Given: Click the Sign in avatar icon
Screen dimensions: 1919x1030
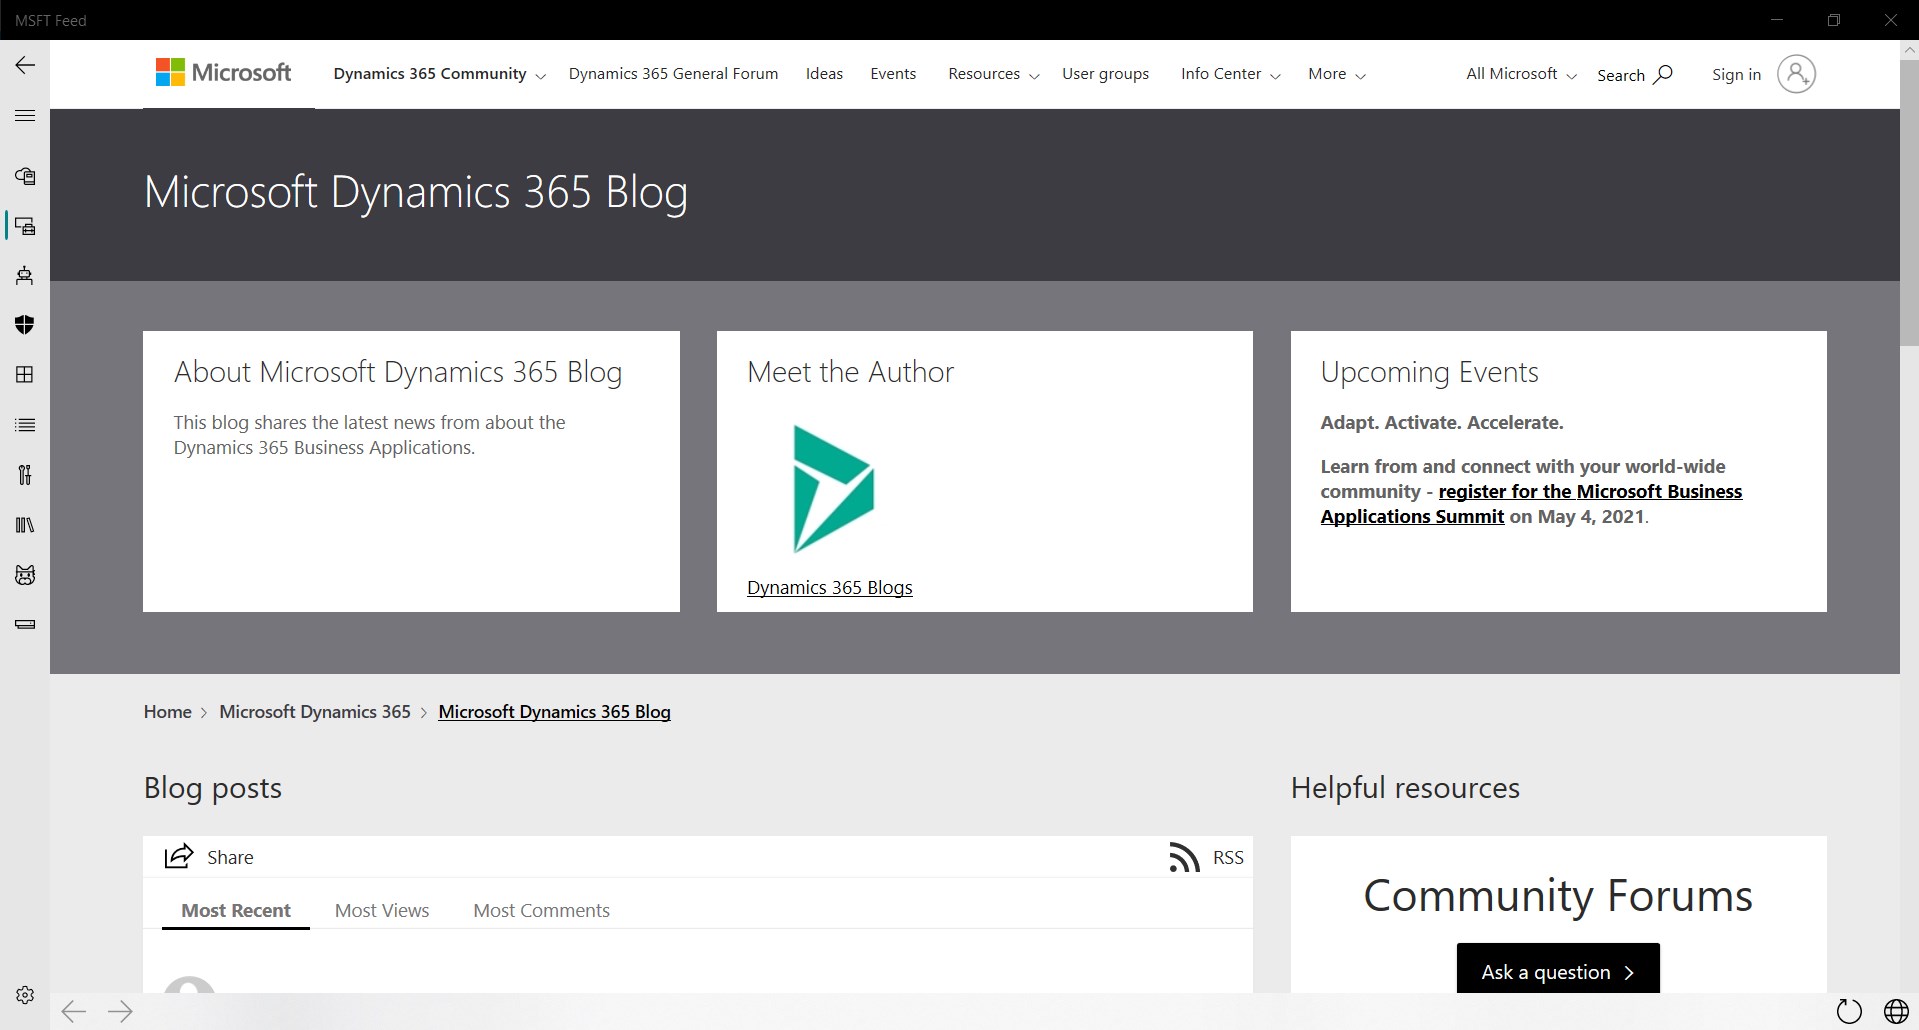Looking at the screenshot, I should (x=1796, y=74).
